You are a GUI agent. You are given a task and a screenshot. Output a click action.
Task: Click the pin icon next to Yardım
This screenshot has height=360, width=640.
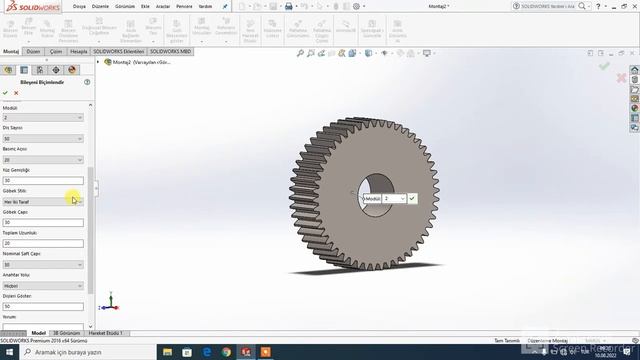pos(224,7)
